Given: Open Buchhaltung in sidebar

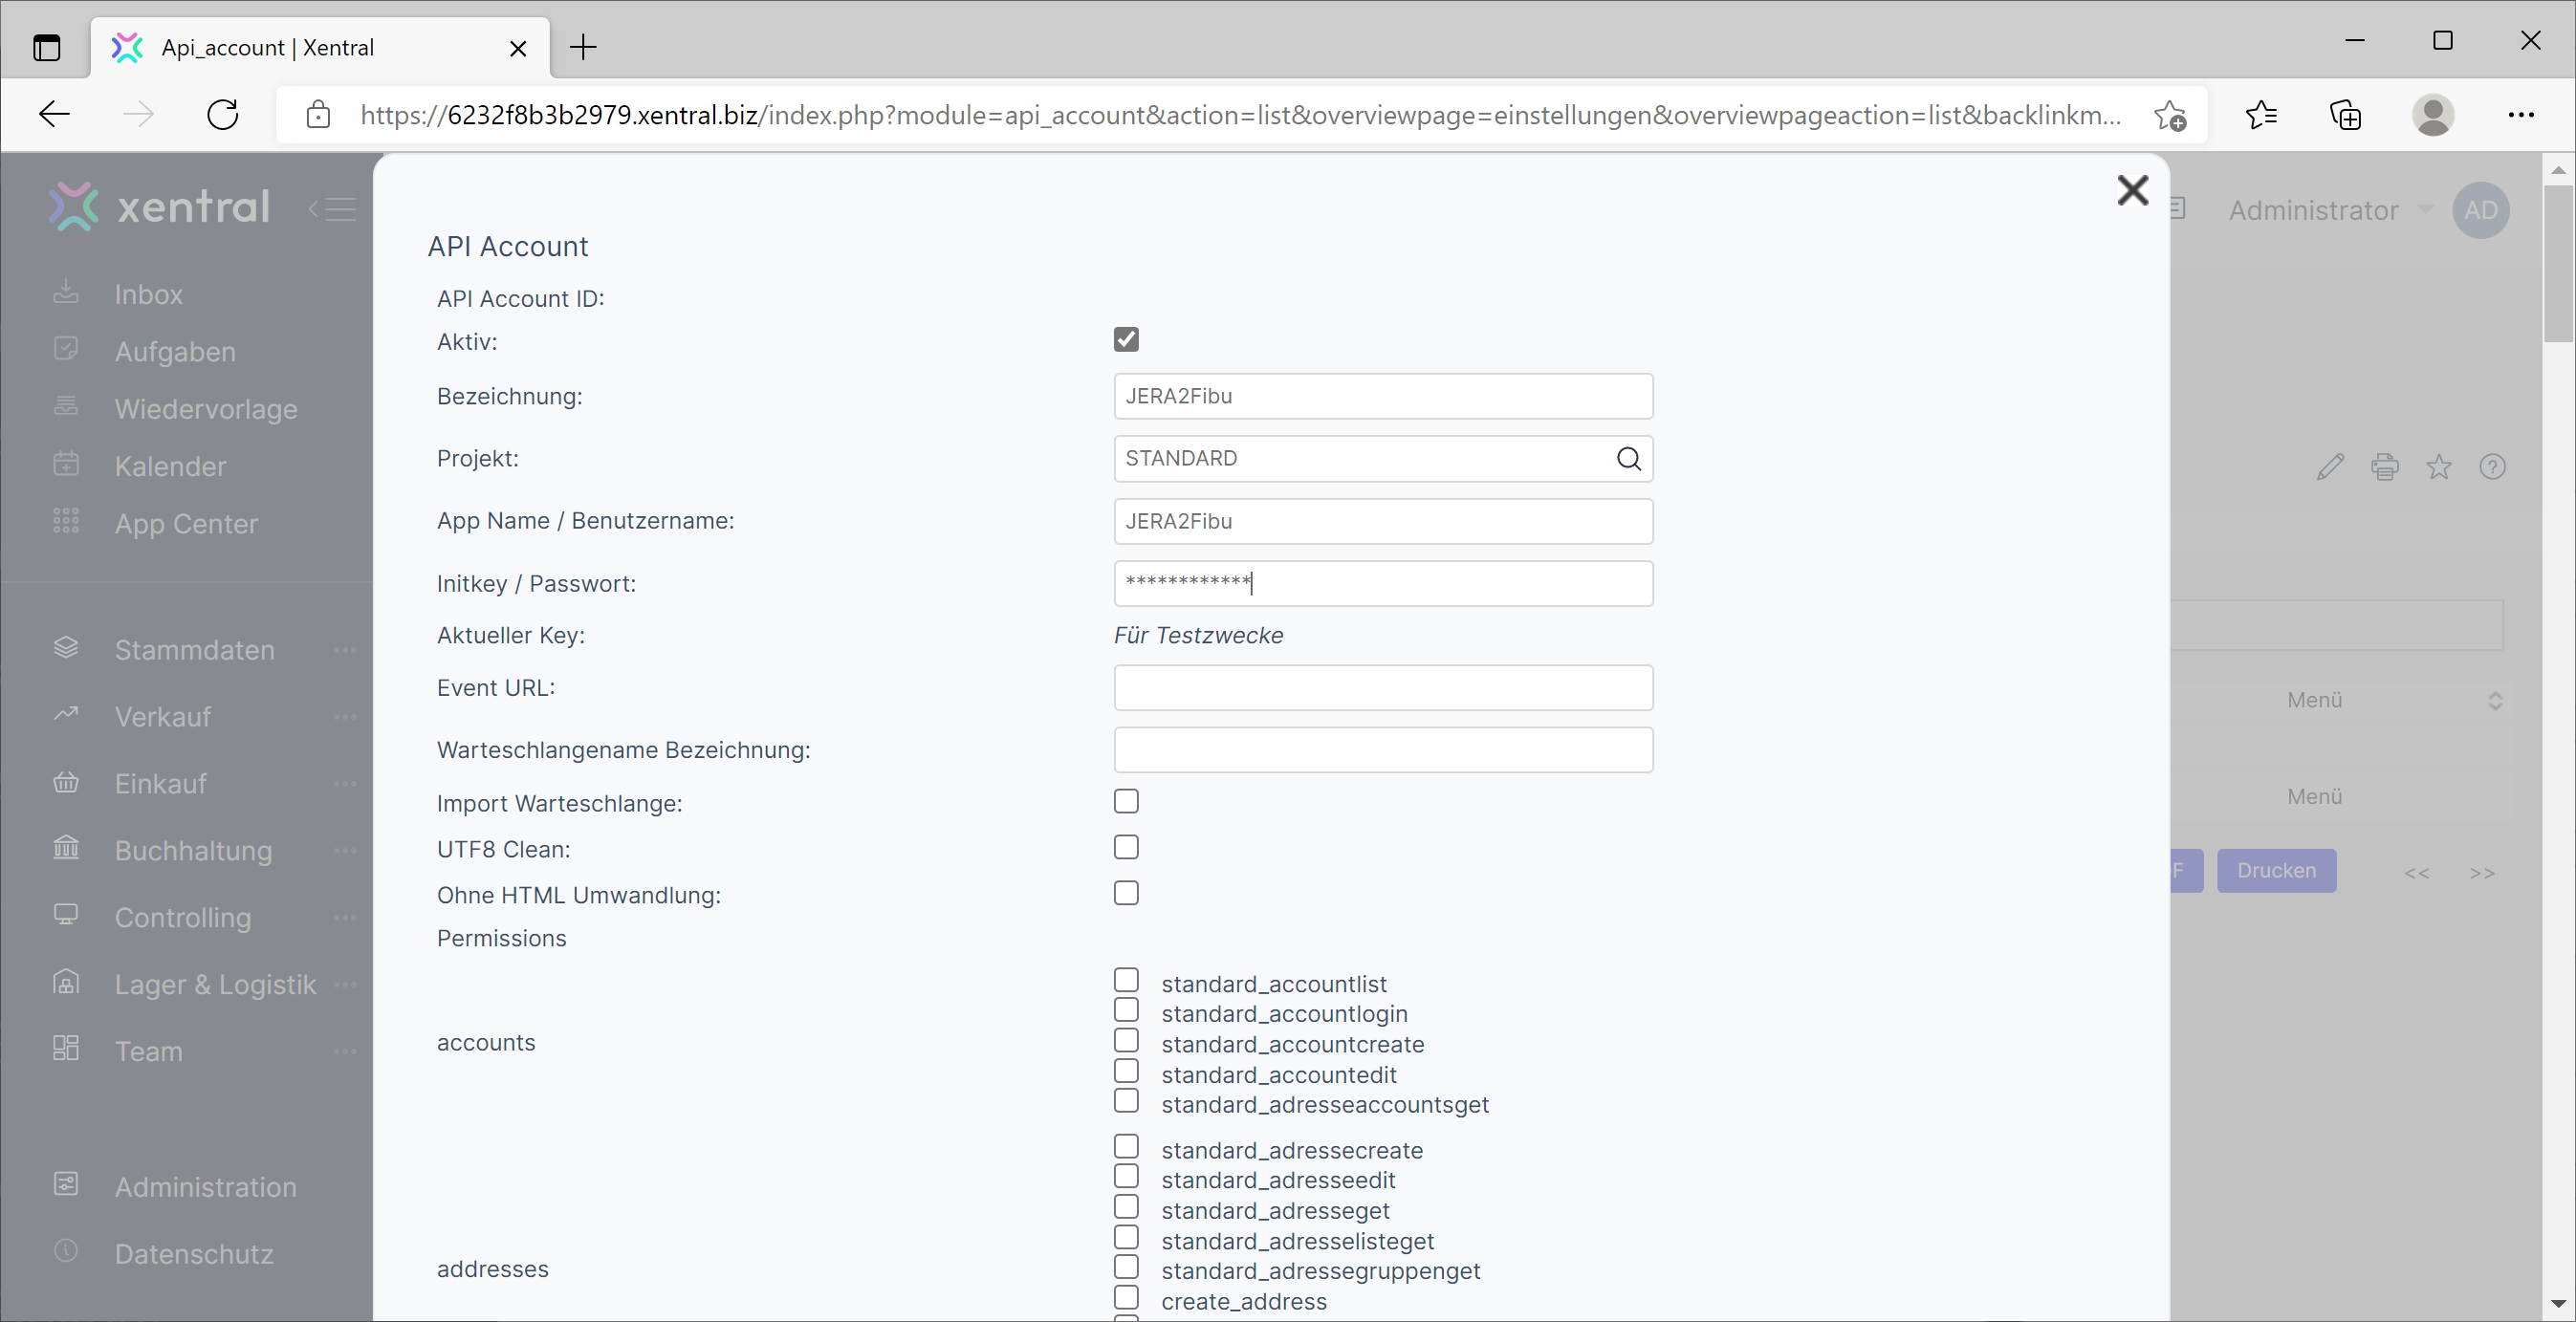Looking at the screenshot, I should 193,850.
